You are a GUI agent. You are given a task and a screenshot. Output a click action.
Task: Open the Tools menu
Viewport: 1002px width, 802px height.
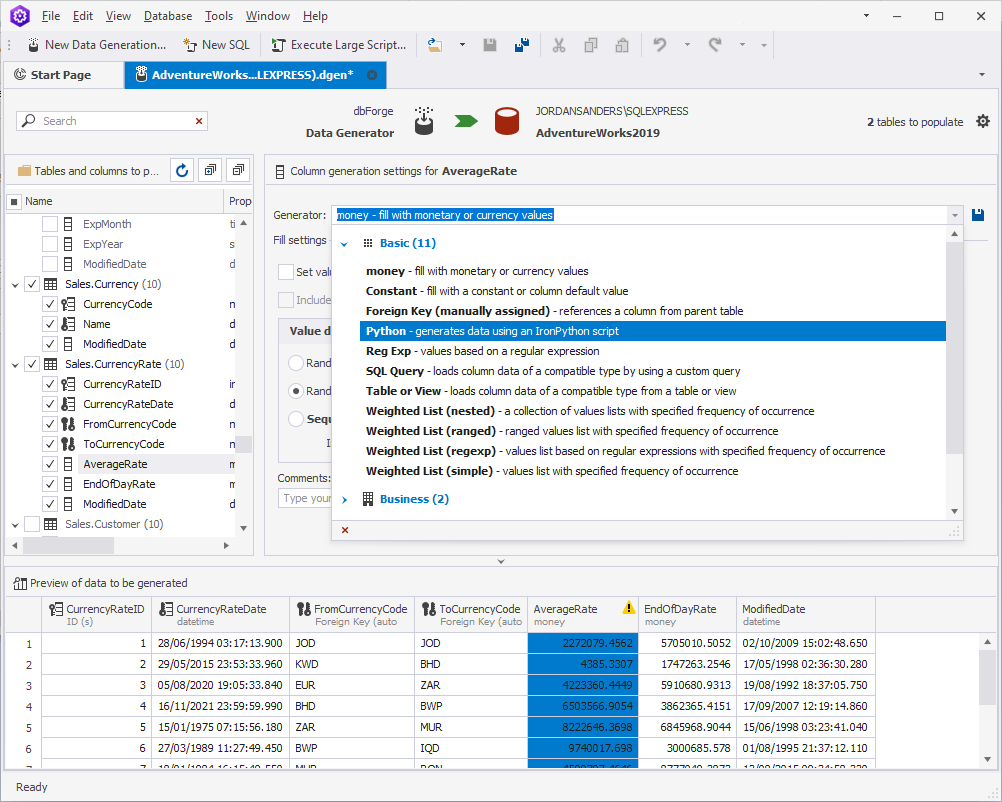pos(219,16)
